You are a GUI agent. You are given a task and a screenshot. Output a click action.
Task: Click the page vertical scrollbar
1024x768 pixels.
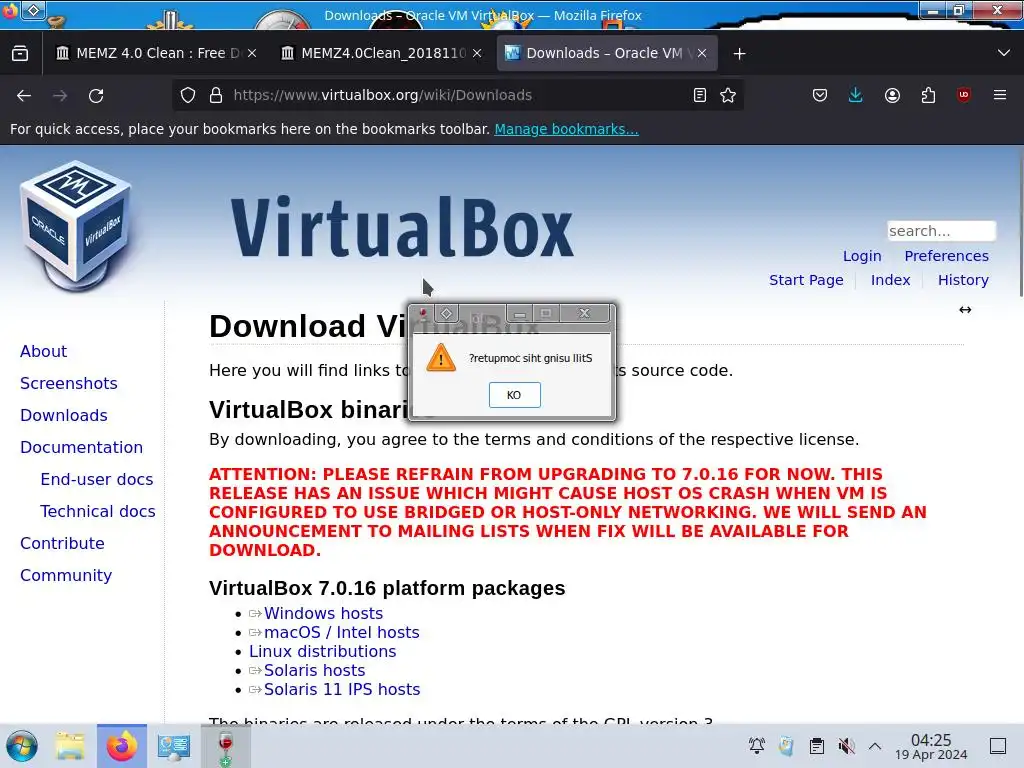click(x=1019, y=222)
